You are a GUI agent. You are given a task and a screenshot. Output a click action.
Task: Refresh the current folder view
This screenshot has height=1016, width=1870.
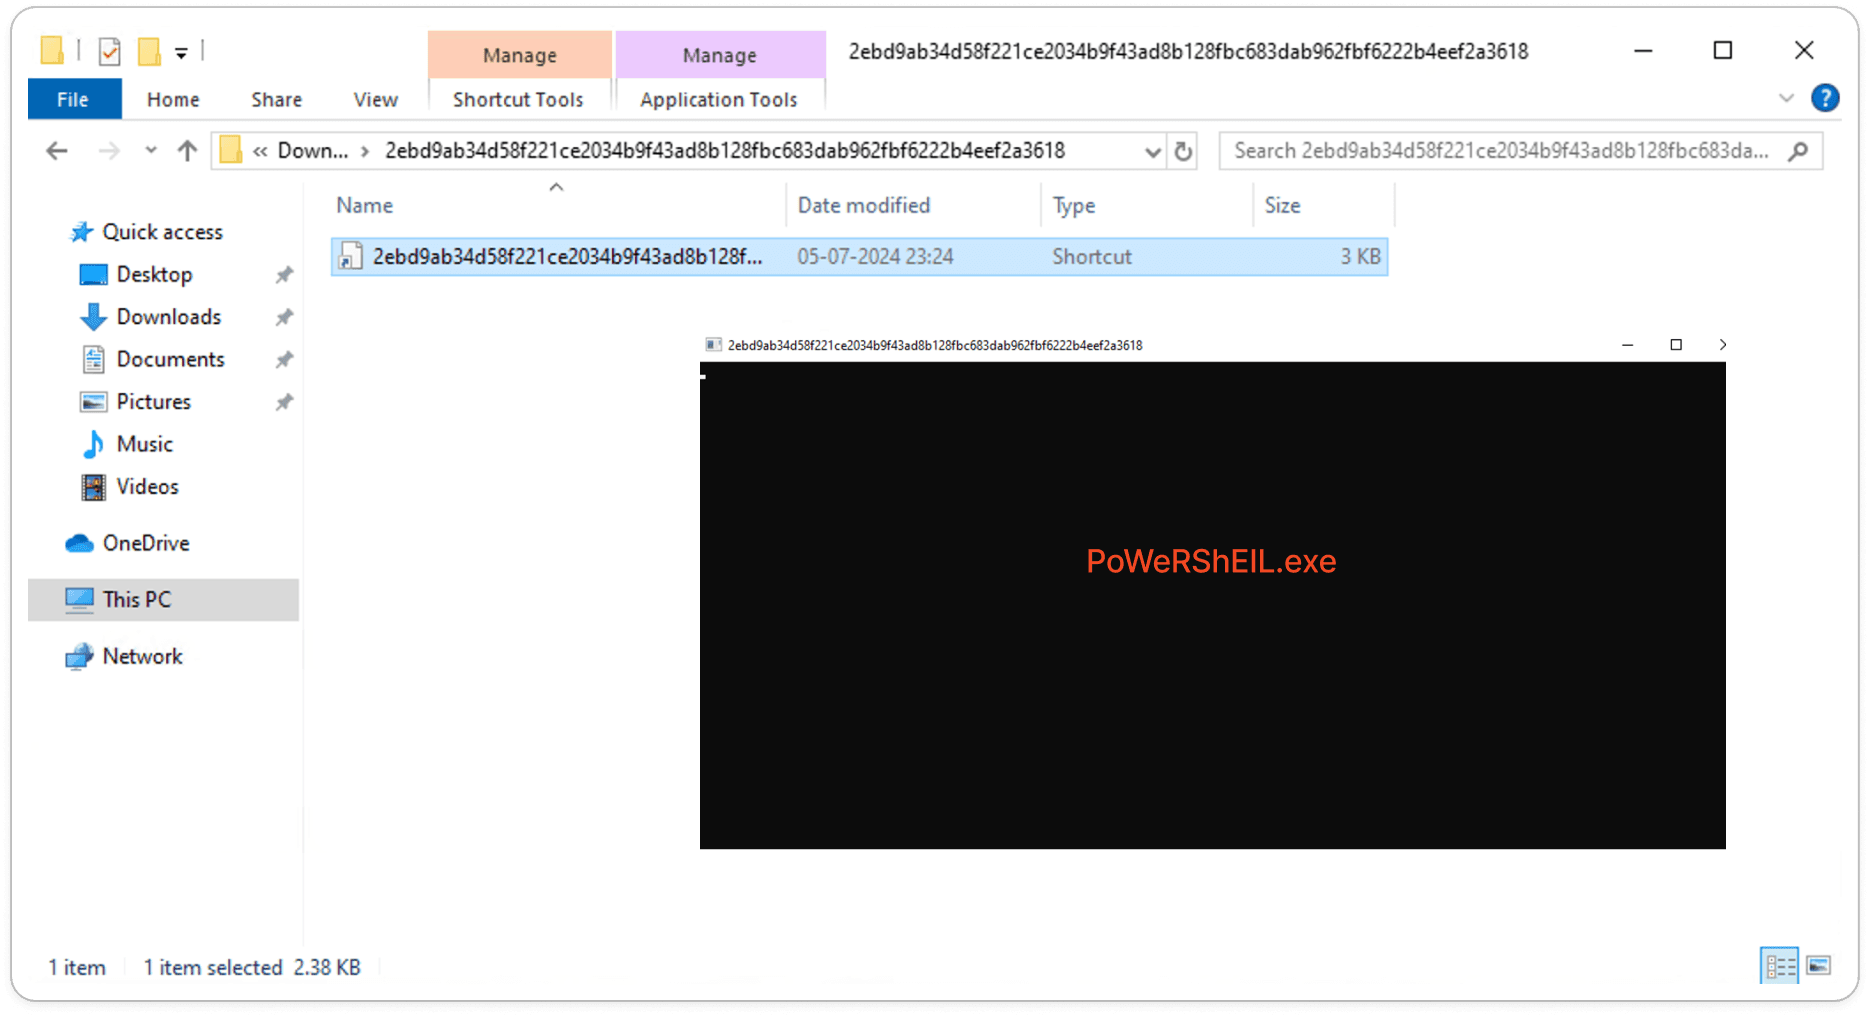point(1184,151)
